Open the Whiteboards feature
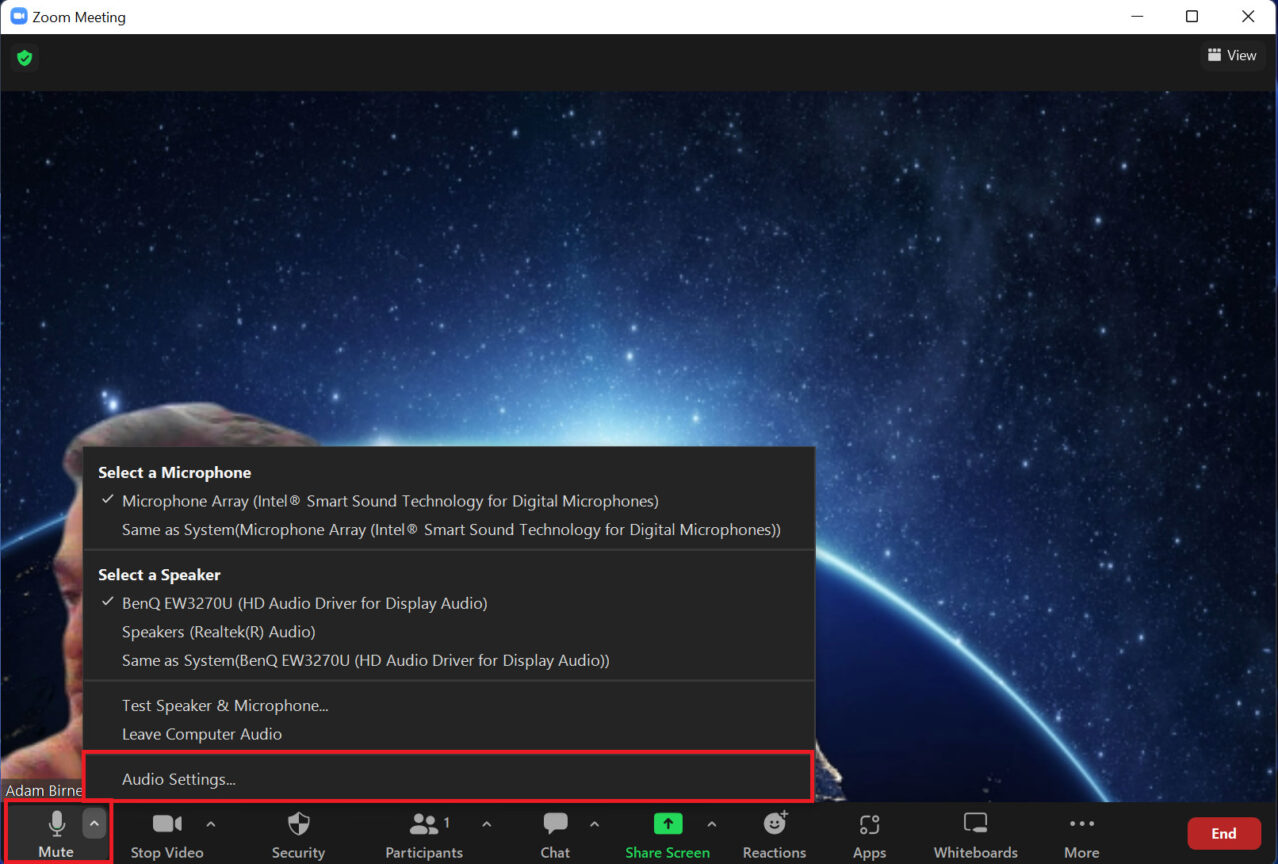 [974, 832]
